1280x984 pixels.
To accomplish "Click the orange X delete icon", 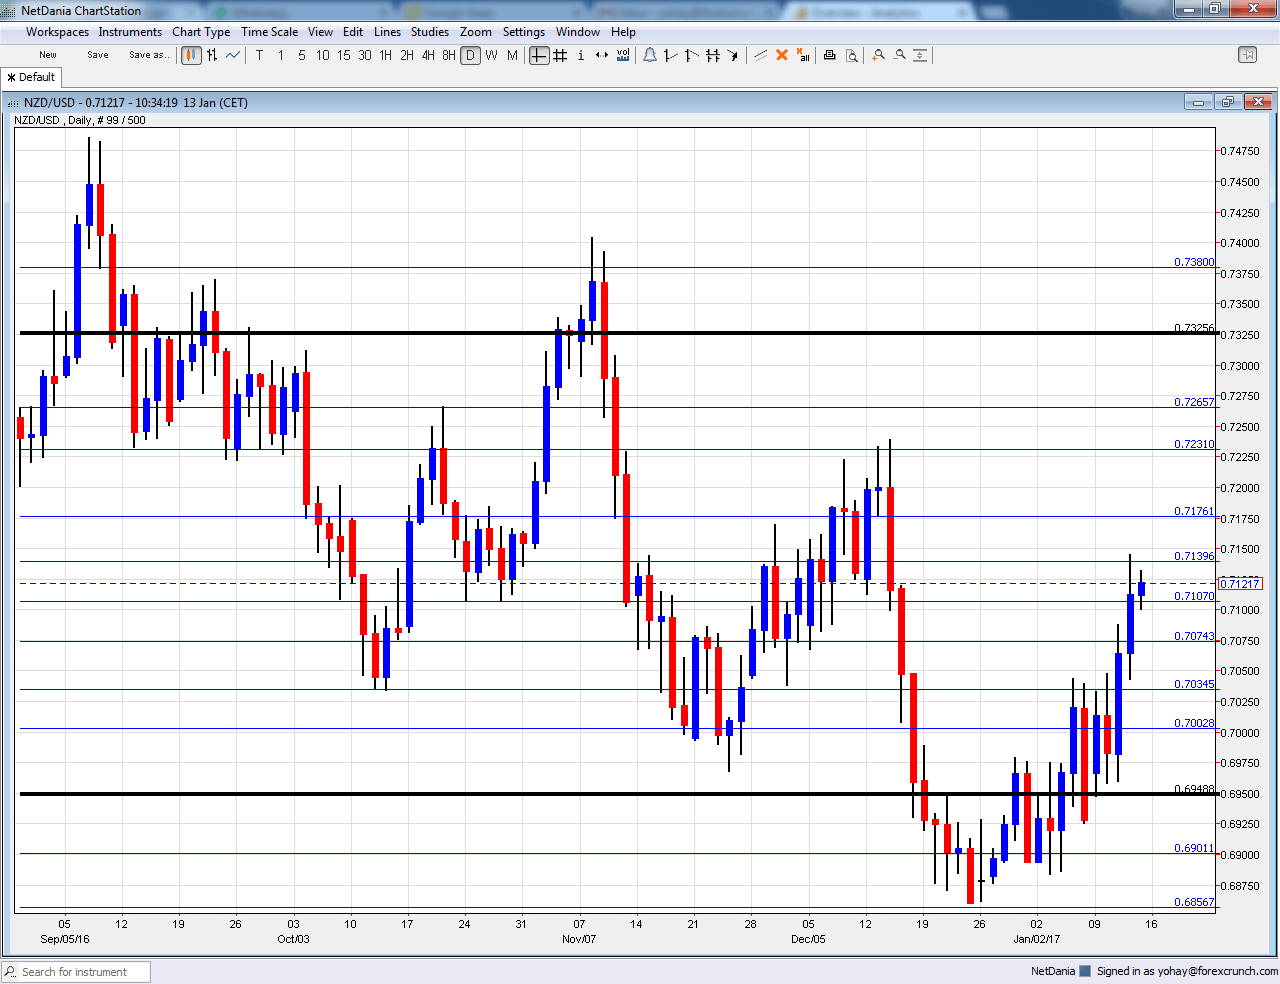I will point(782,56).
